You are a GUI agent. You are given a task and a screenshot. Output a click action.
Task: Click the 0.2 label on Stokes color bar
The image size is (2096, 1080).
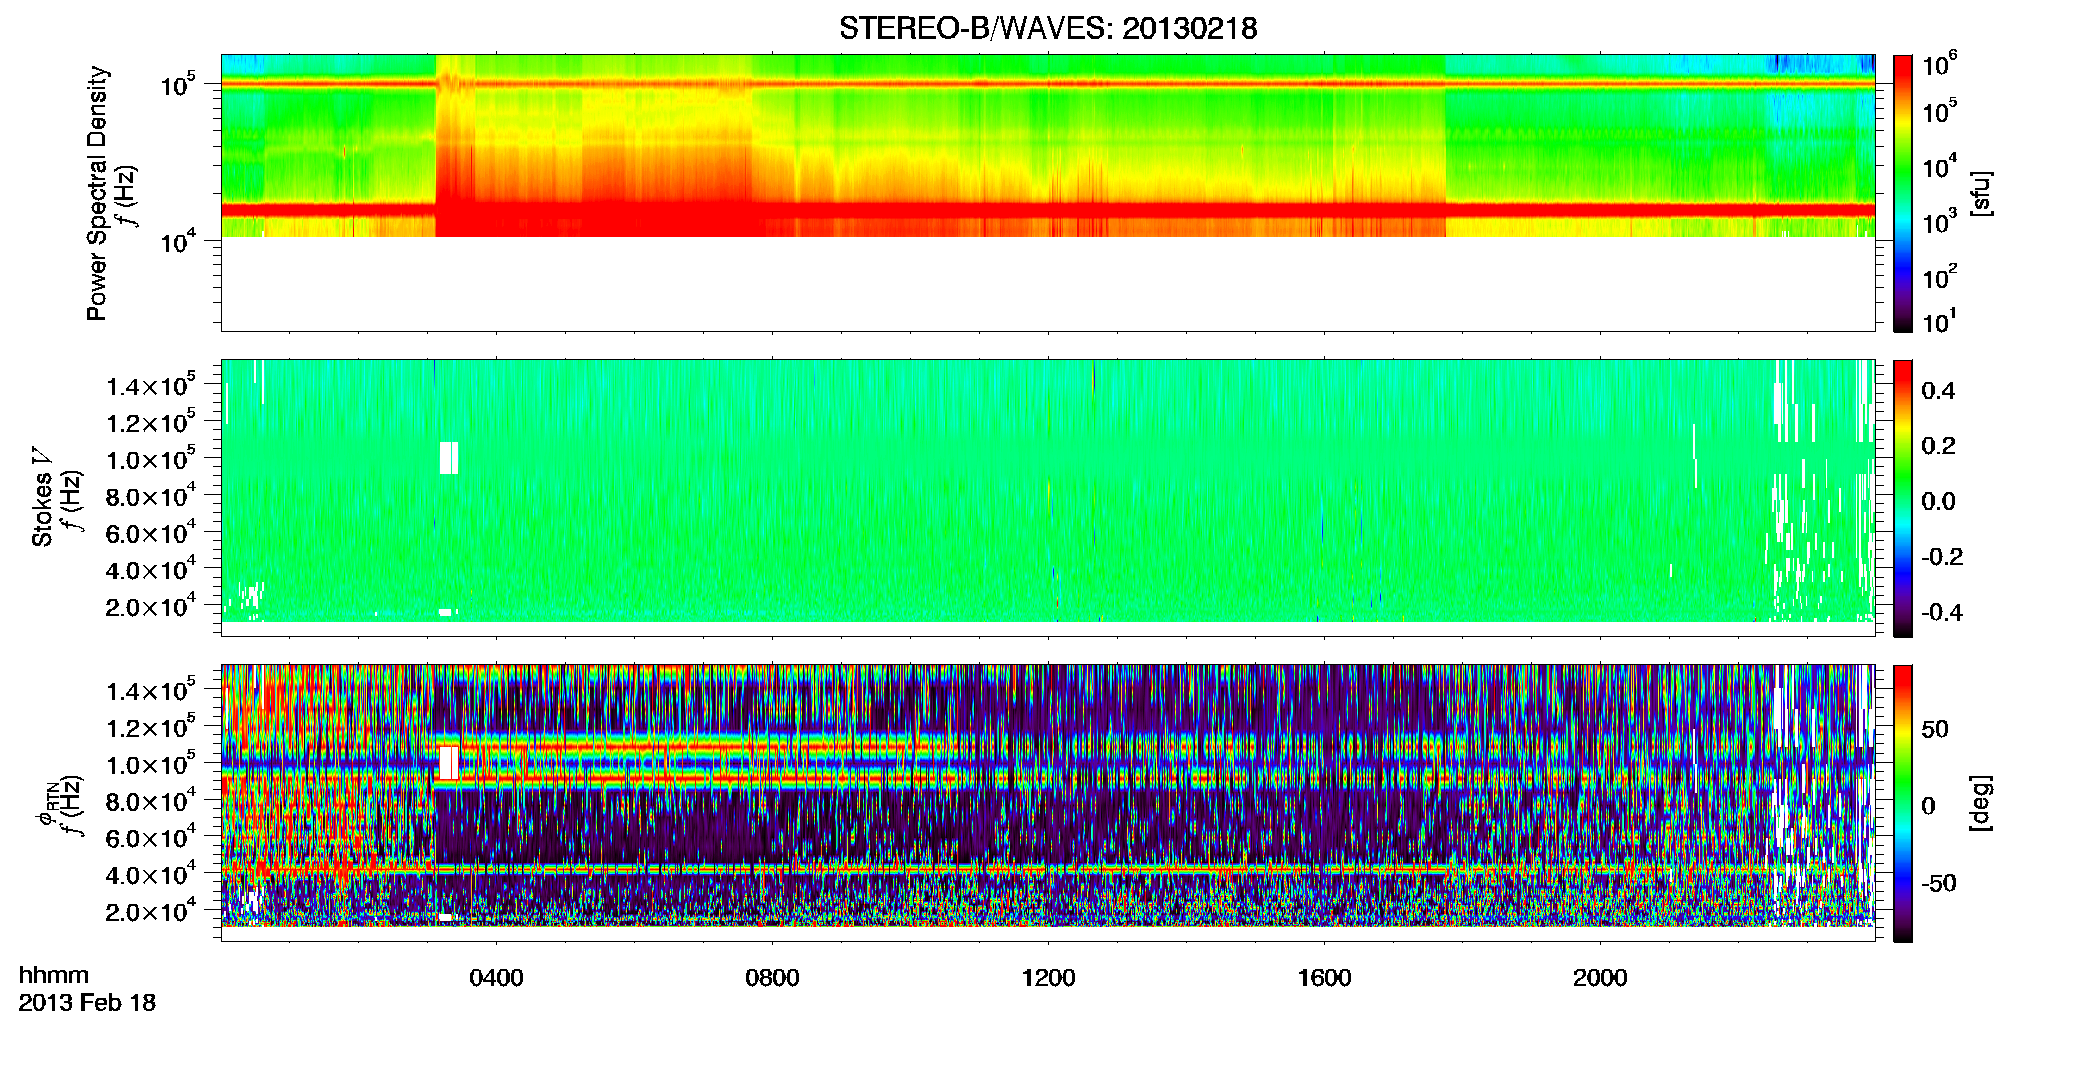1938,446
